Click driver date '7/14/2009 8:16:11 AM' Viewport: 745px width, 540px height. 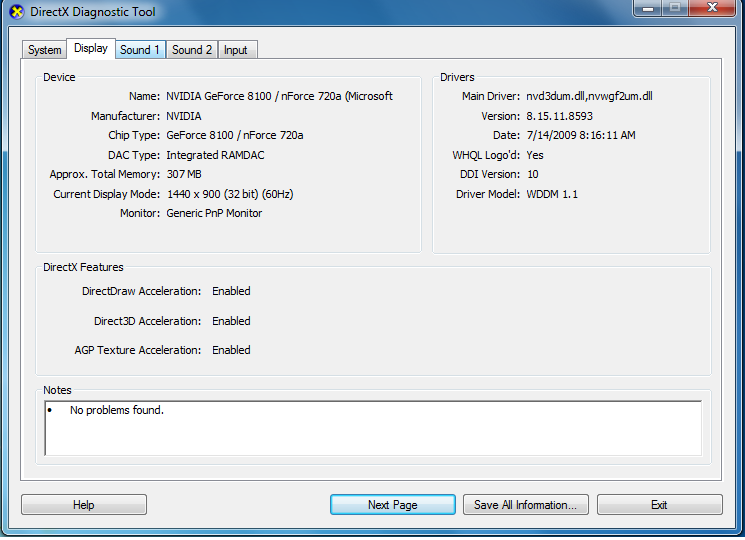coord(581,135)
